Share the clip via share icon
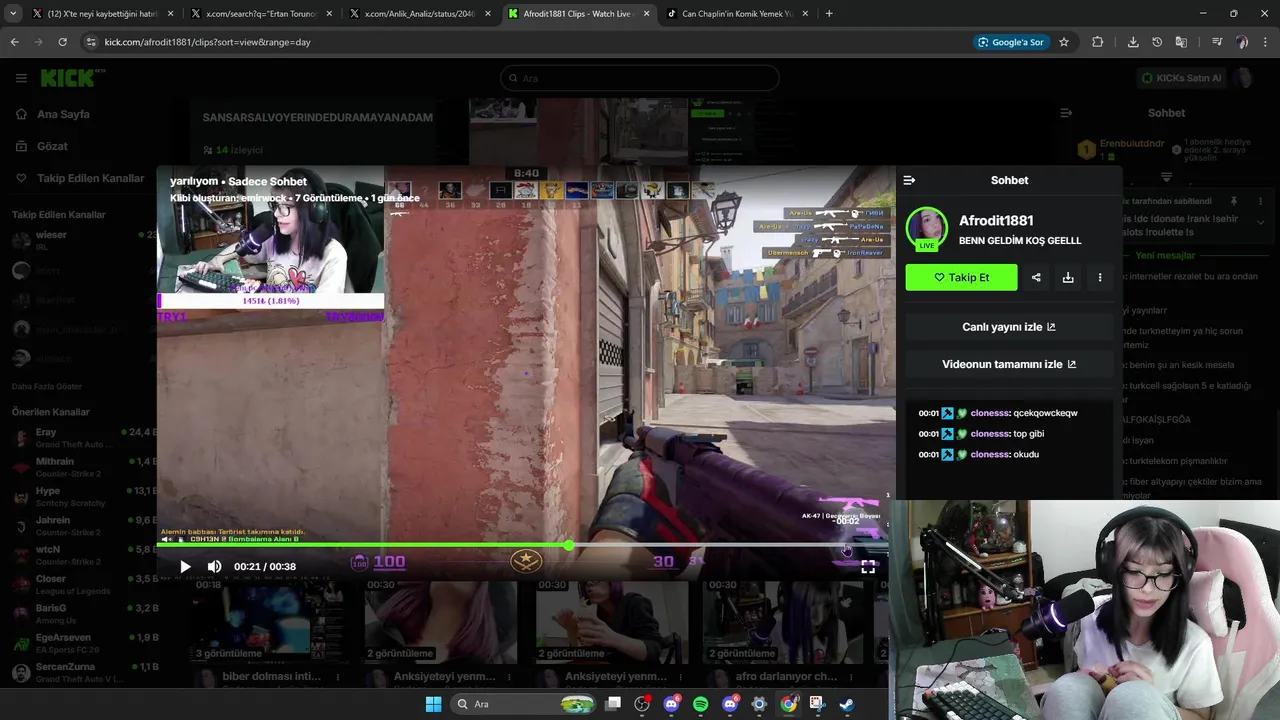1280x720 pixels. [x=1036, y=278]
